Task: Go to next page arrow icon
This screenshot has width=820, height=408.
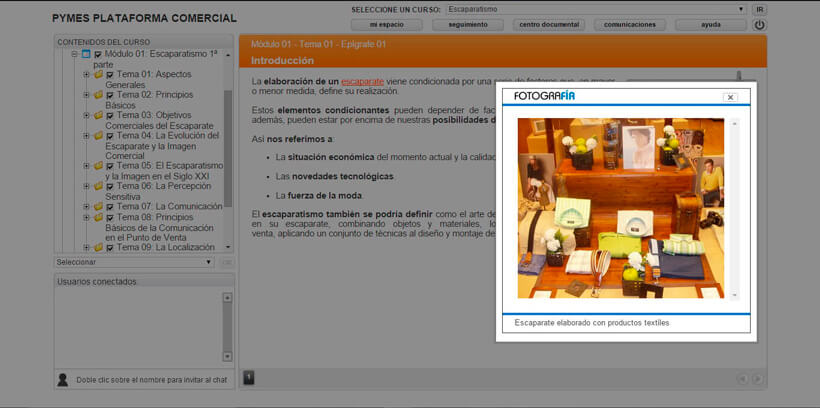Action: pyautogui.click(x=757, y=379)
